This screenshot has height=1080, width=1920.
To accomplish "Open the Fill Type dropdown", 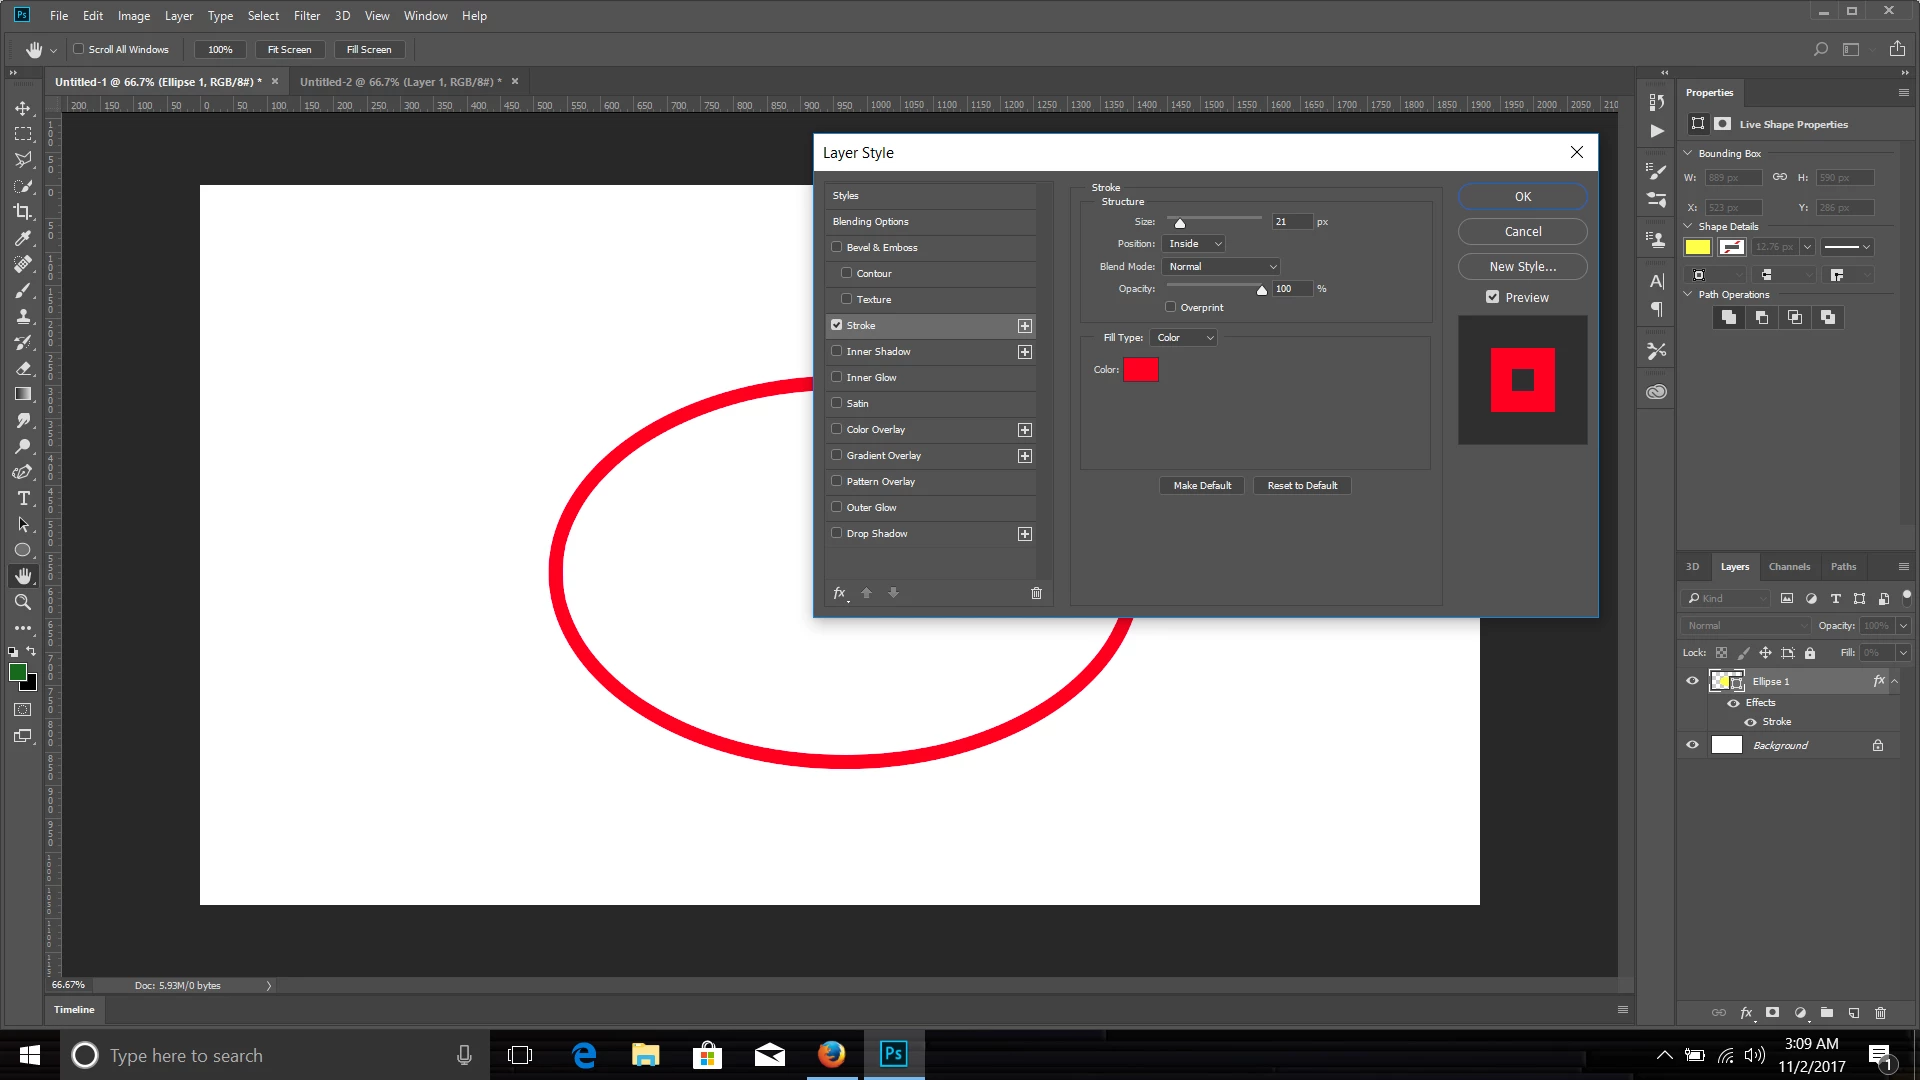I will [x=1184, y=338].
